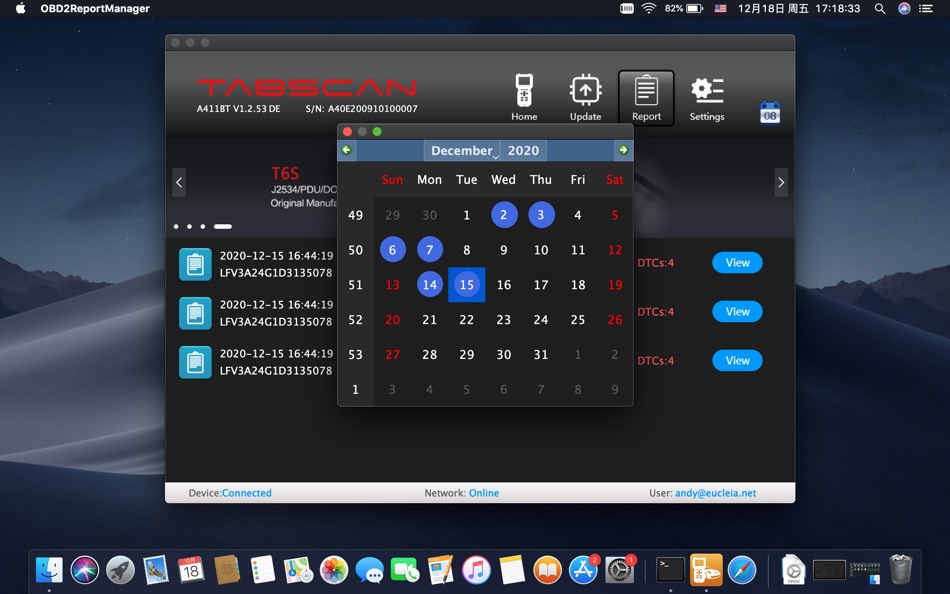View the third report entry
This screenshot has height=594, width=950.
pos(737,361)
